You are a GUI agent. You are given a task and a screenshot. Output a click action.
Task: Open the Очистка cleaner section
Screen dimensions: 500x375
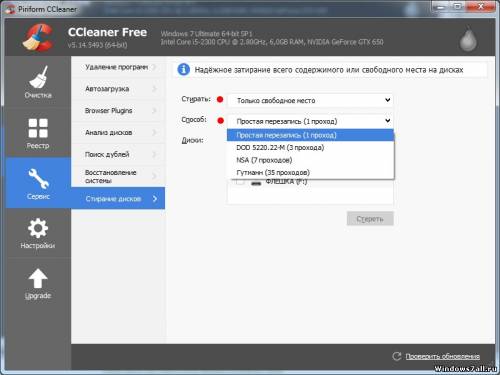(38, 82)
